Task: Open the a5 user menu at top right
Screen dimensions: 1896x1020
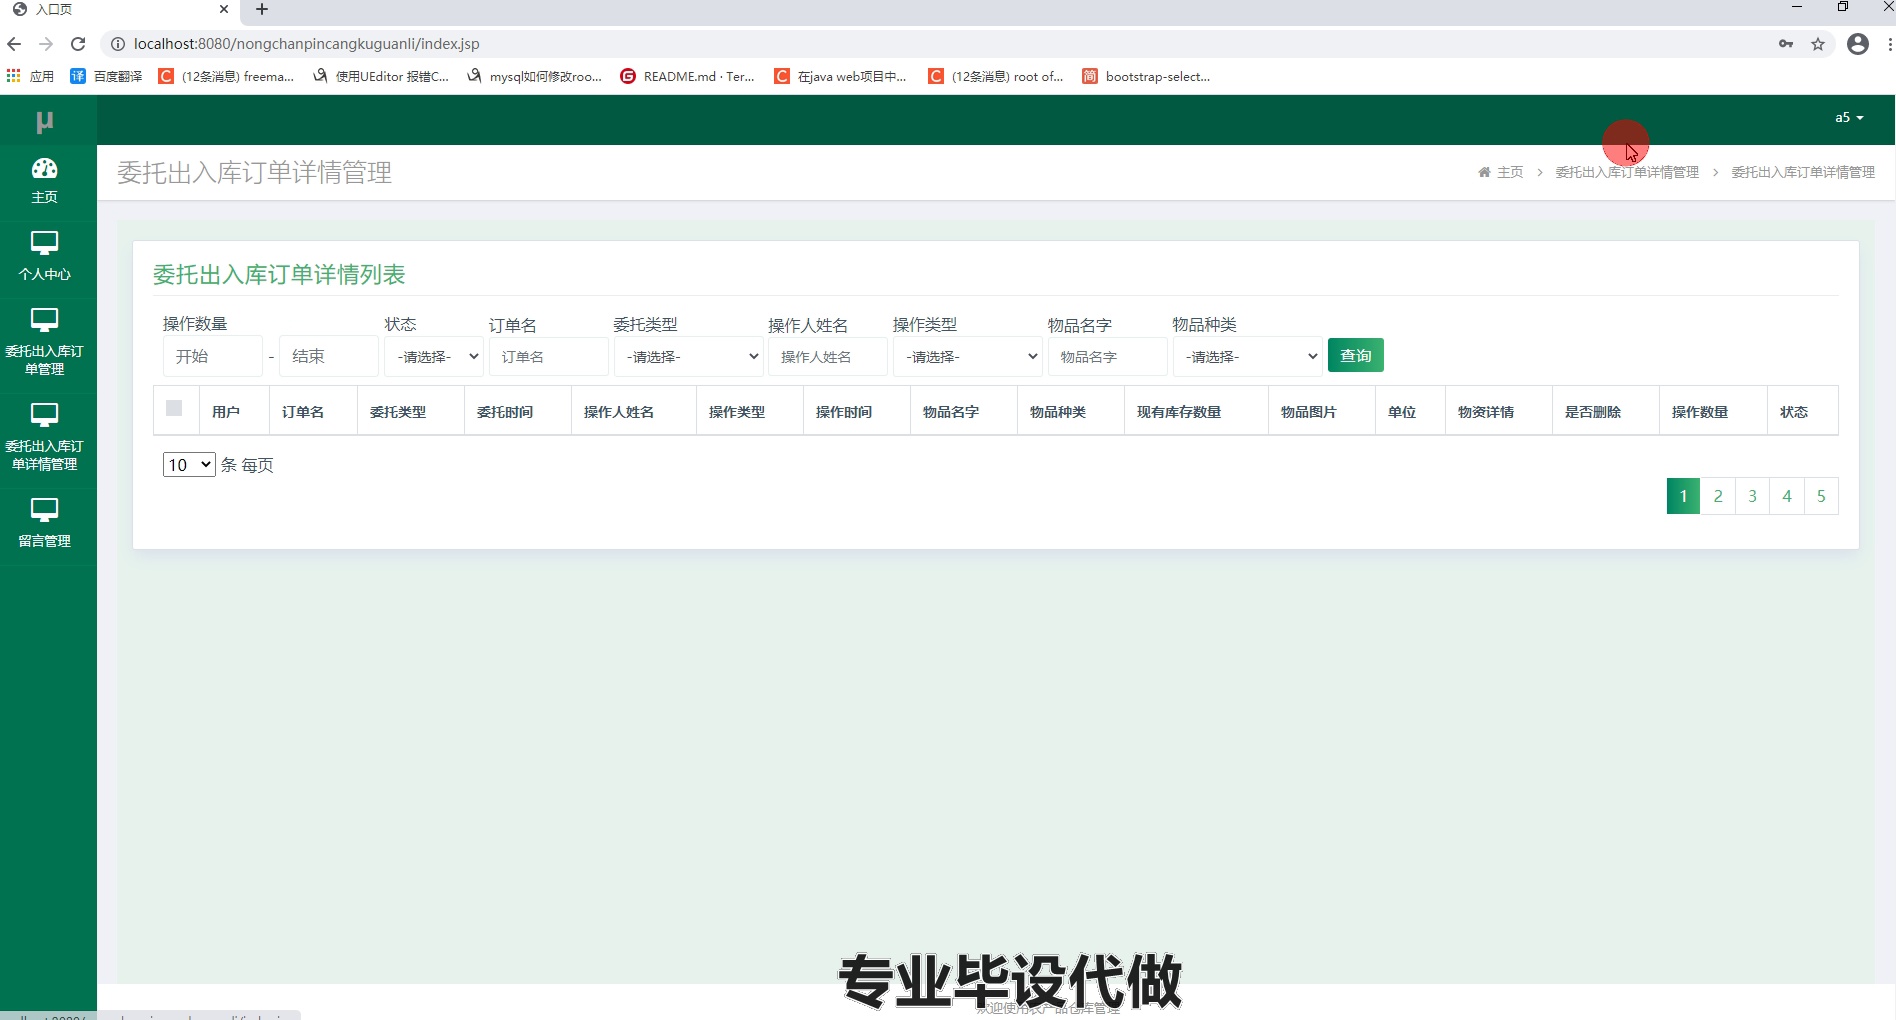Action: pyautogui.click(x=1849, y=117)
